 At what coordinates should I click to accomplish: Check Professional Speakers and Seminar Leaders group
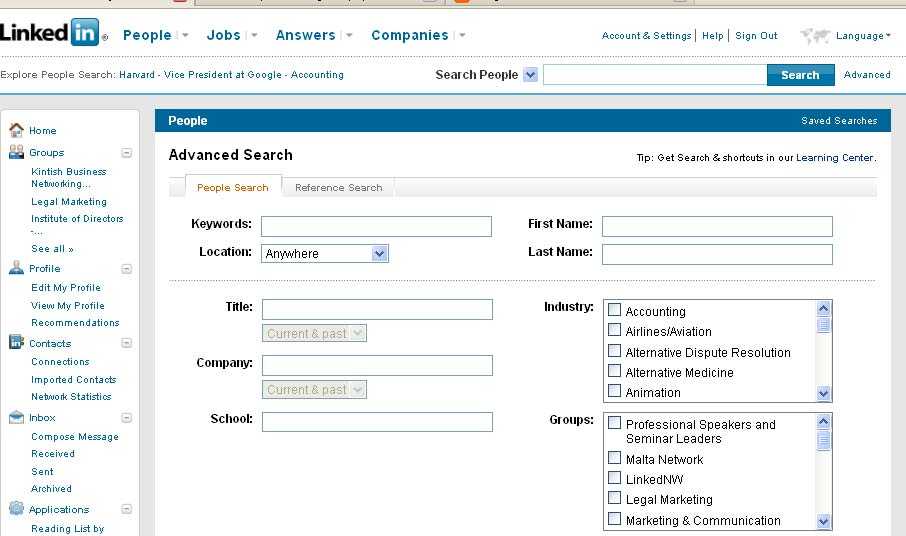[614, 423]
